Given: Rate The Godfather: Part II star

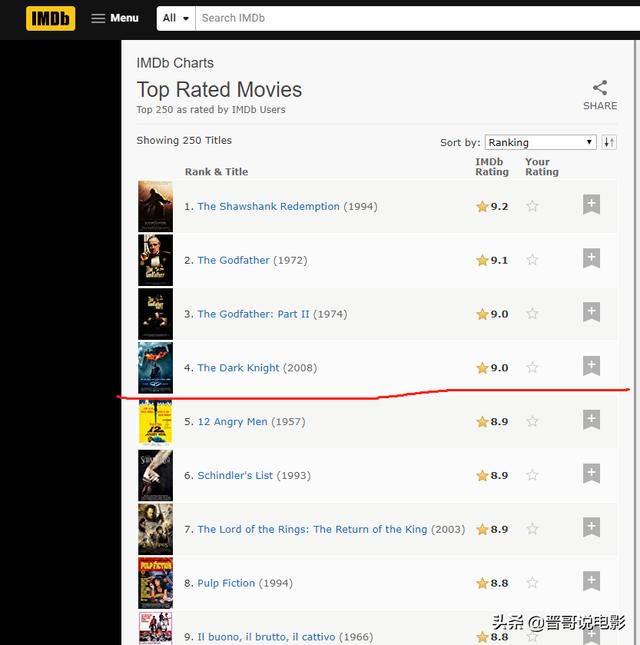Looking at the screenshot, I should click(x=532, y=313).
